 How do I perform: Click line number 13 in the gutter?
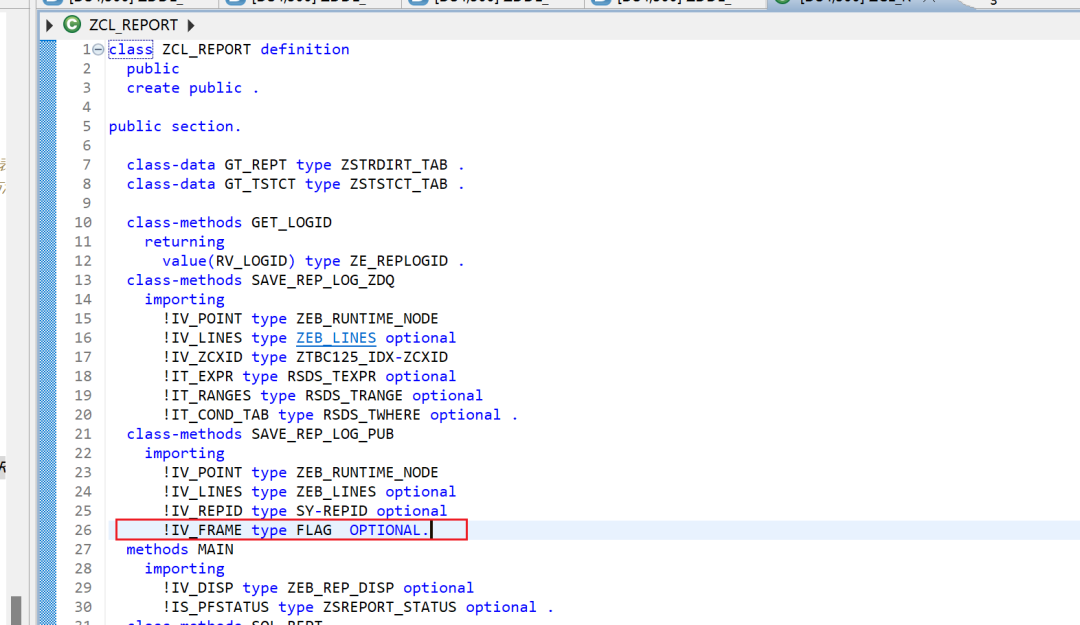click(83, 280)
